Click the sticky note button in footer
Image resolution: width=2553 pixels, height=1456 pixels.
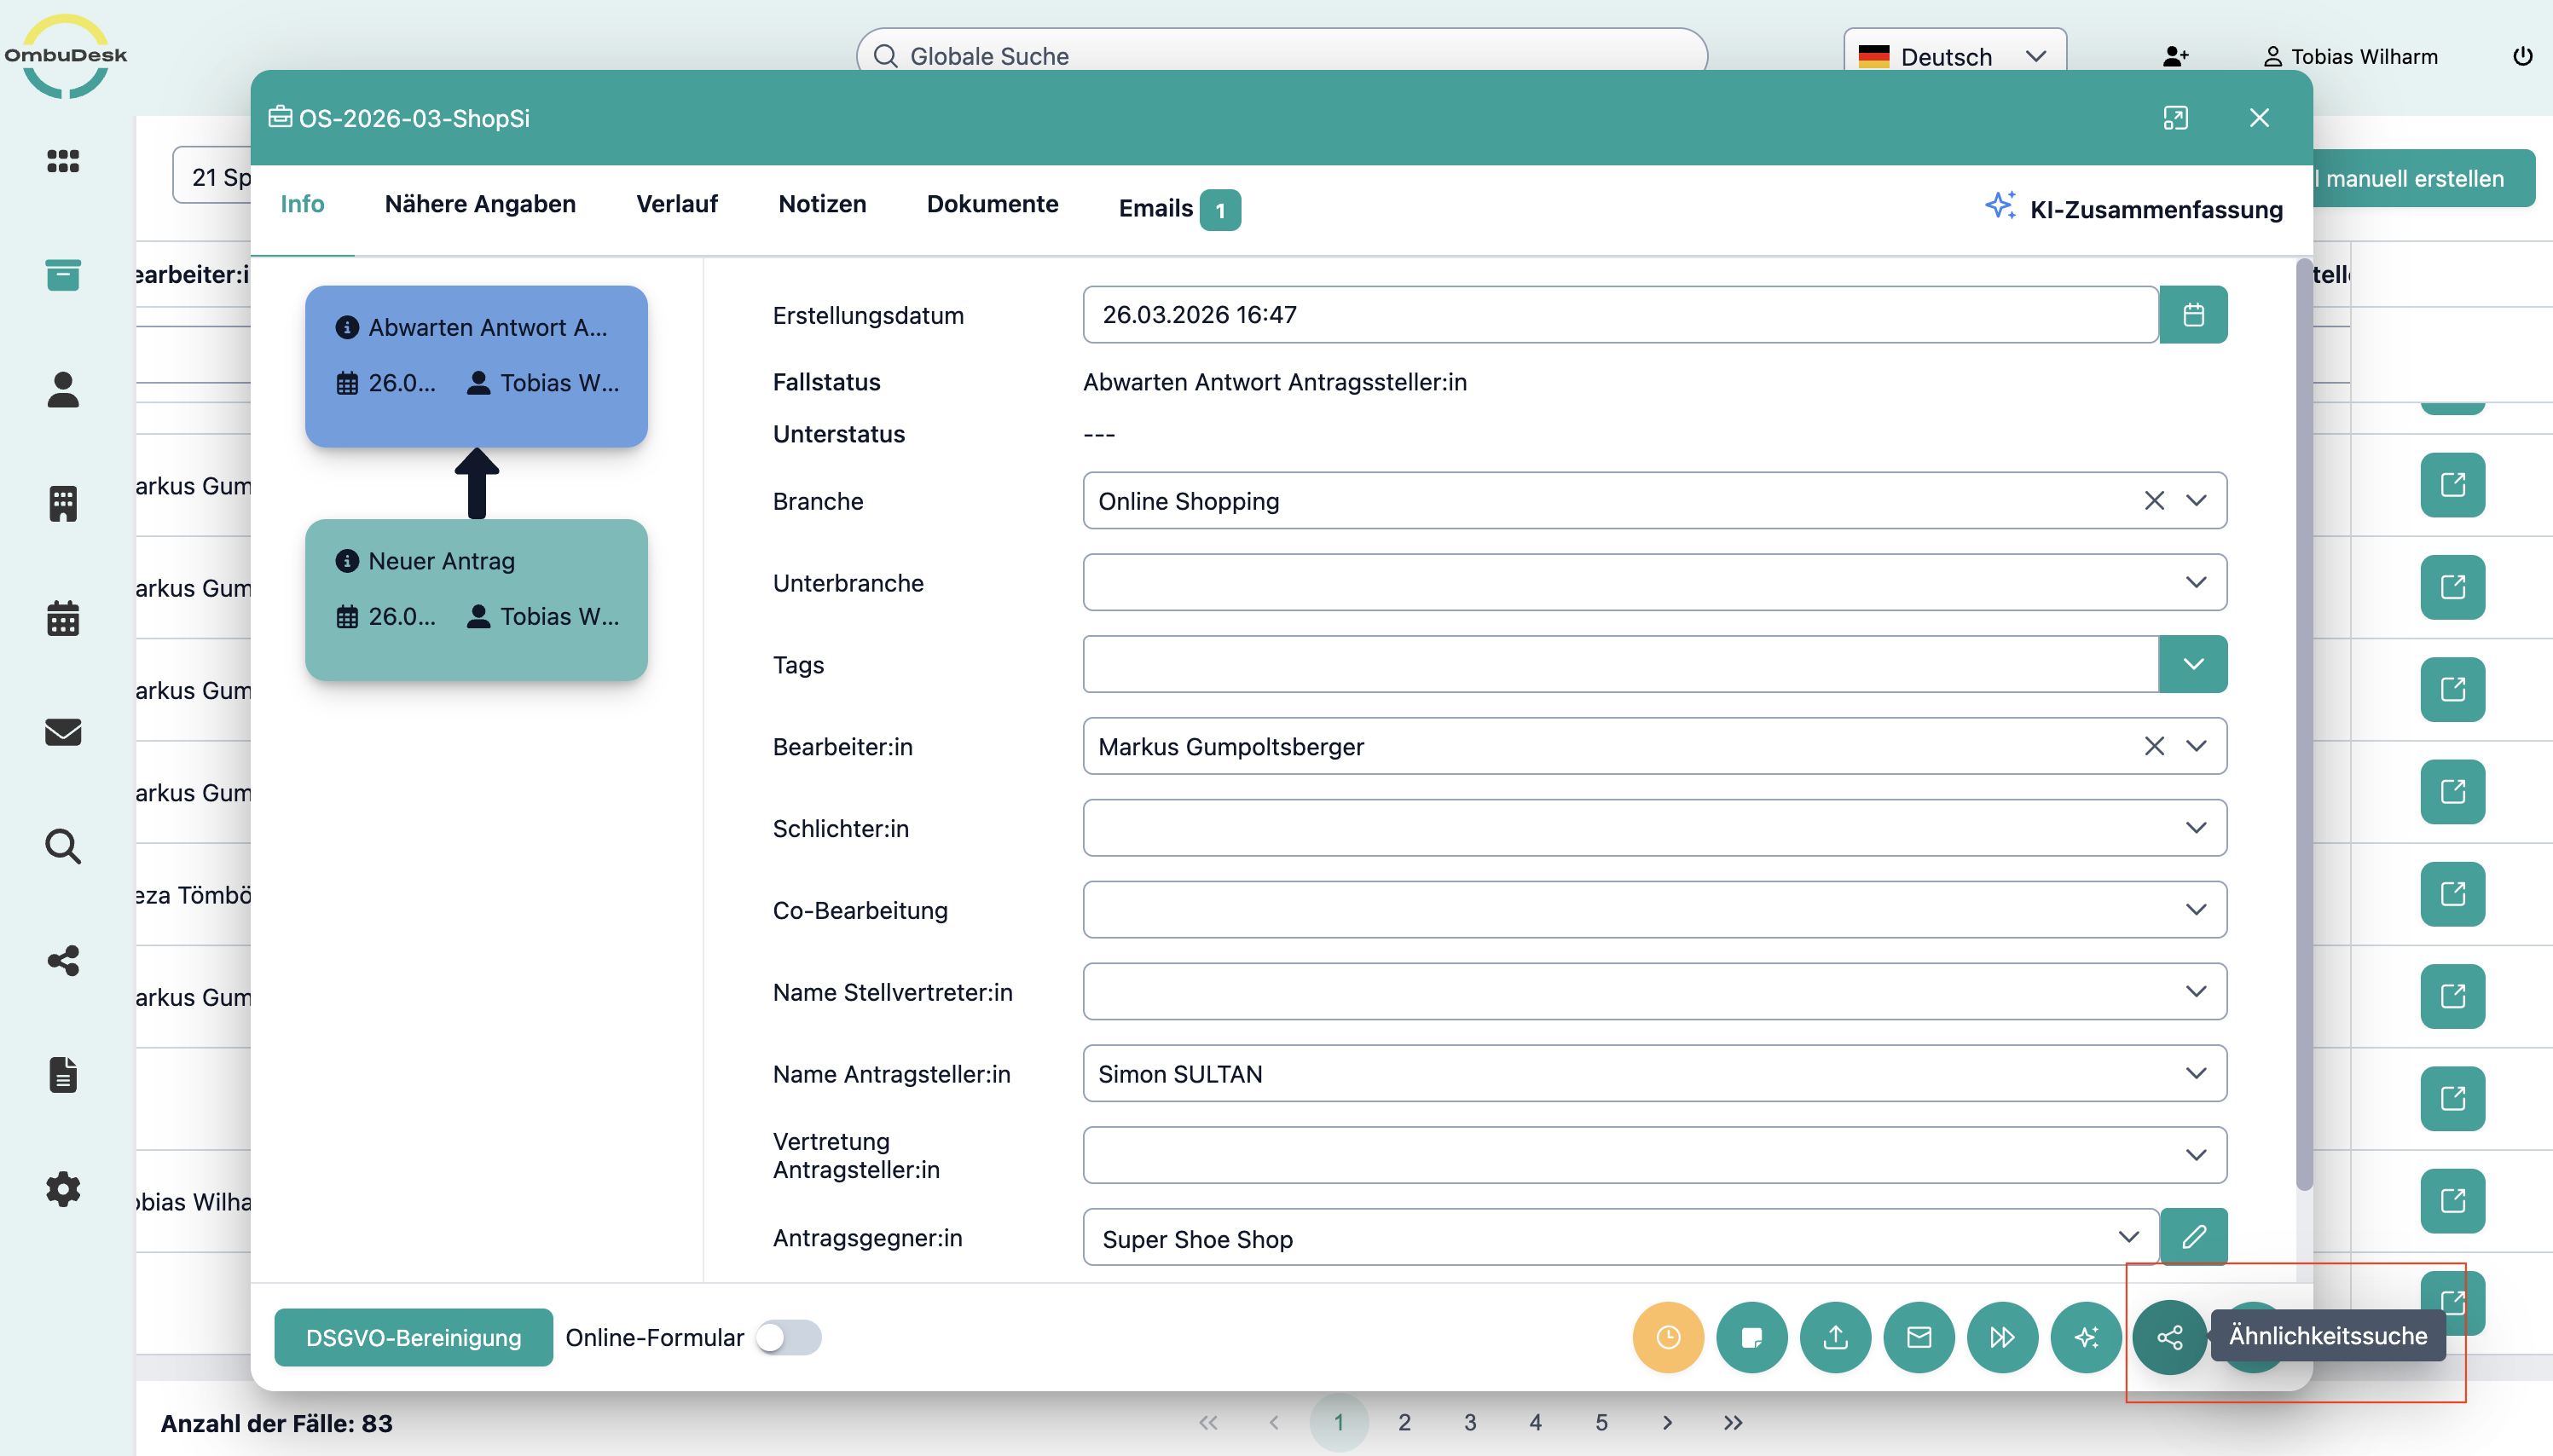(1751, 1337)
